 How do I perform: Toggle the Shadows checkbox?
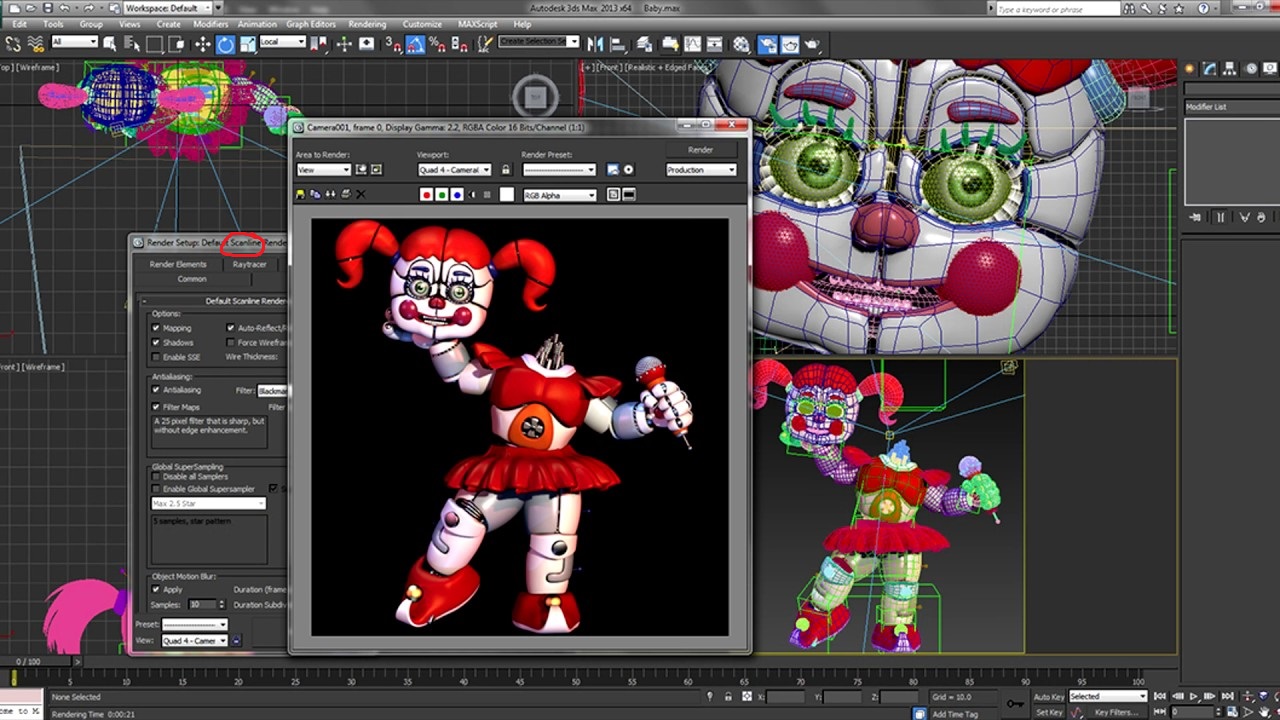tap(156, 342)
